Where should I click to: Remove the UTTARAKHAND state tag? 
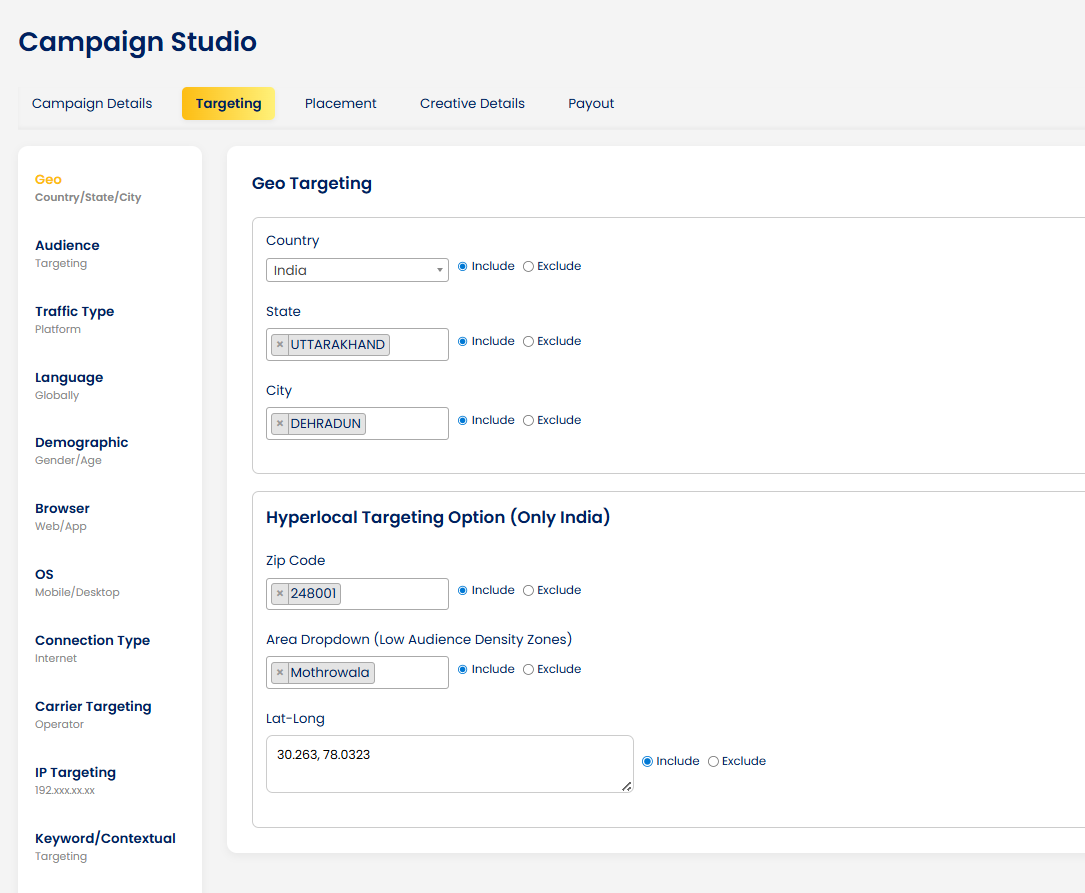click(x=280, y=344)
